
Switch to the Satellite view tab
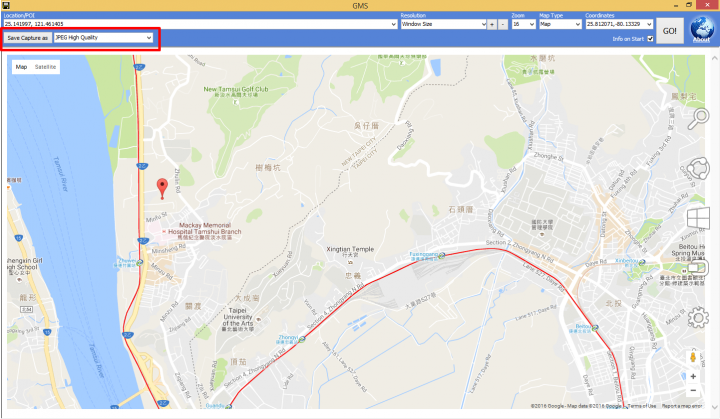pos(45,67)
